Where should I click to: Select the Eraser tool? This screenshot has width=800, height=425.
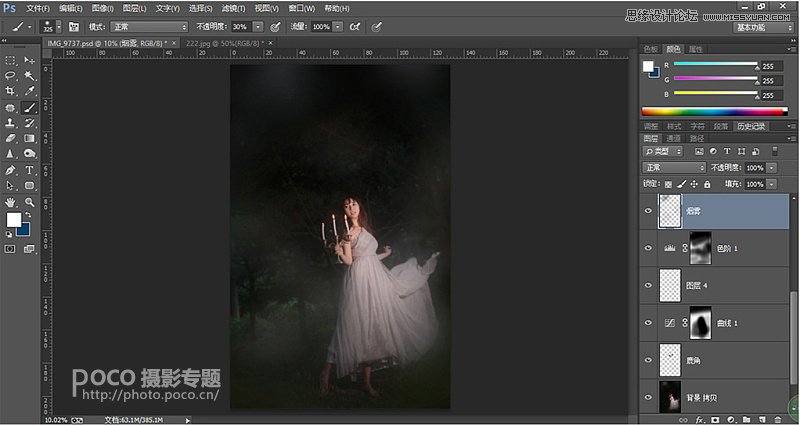point(10,138)
